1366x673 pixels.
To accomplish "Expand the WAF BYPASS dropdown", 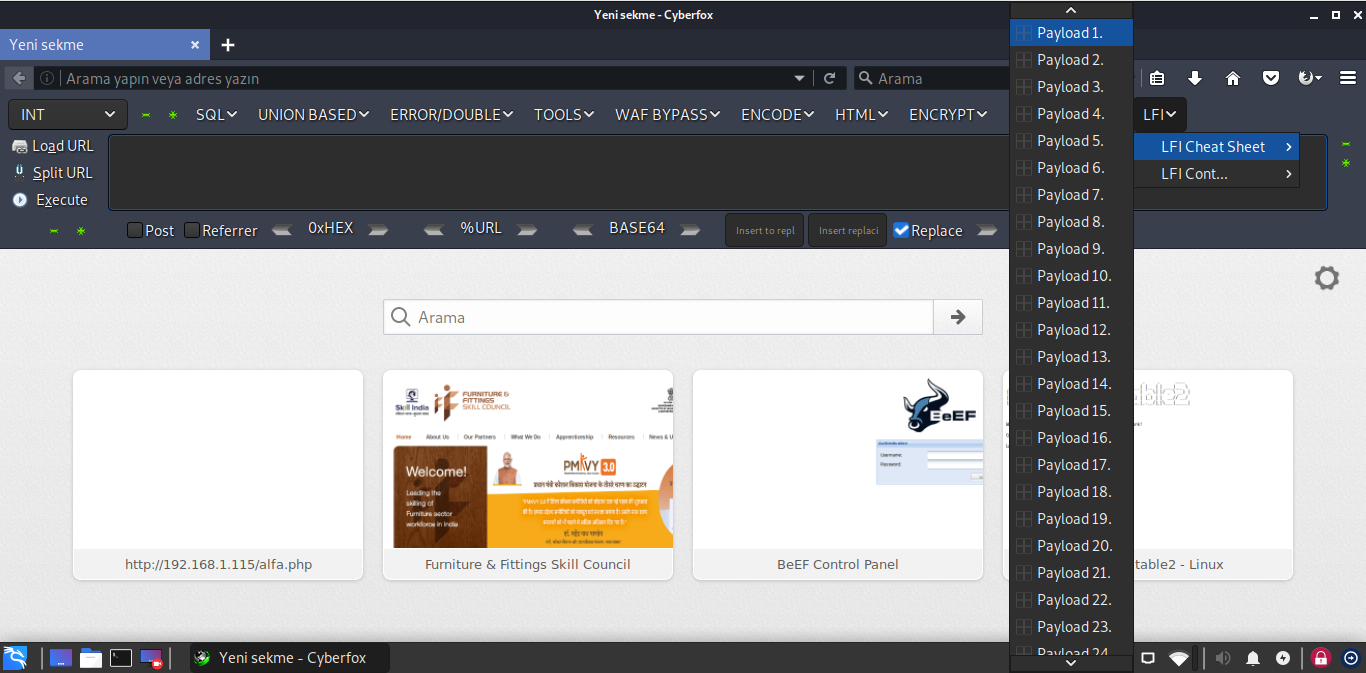I will pyautogui.click(x=667, y=115).
